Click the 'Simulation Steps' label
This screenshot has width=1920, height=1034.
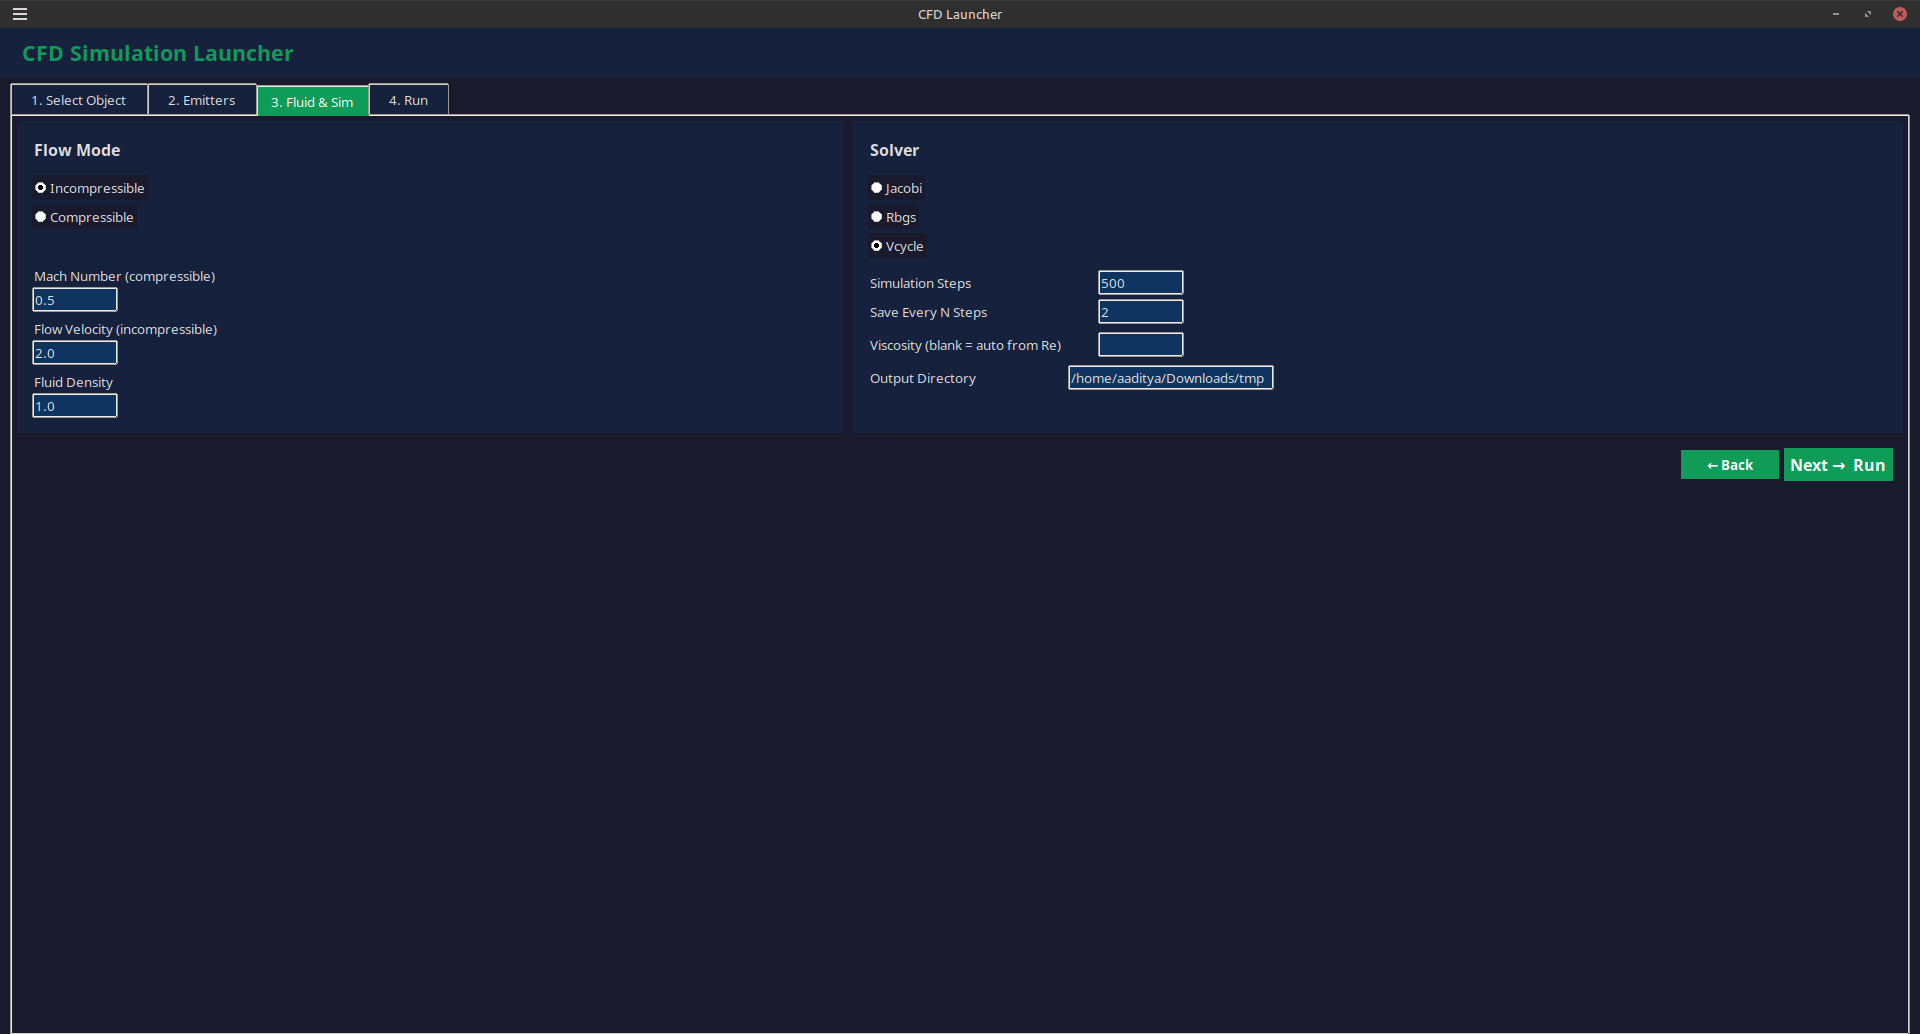coord(921,283)
